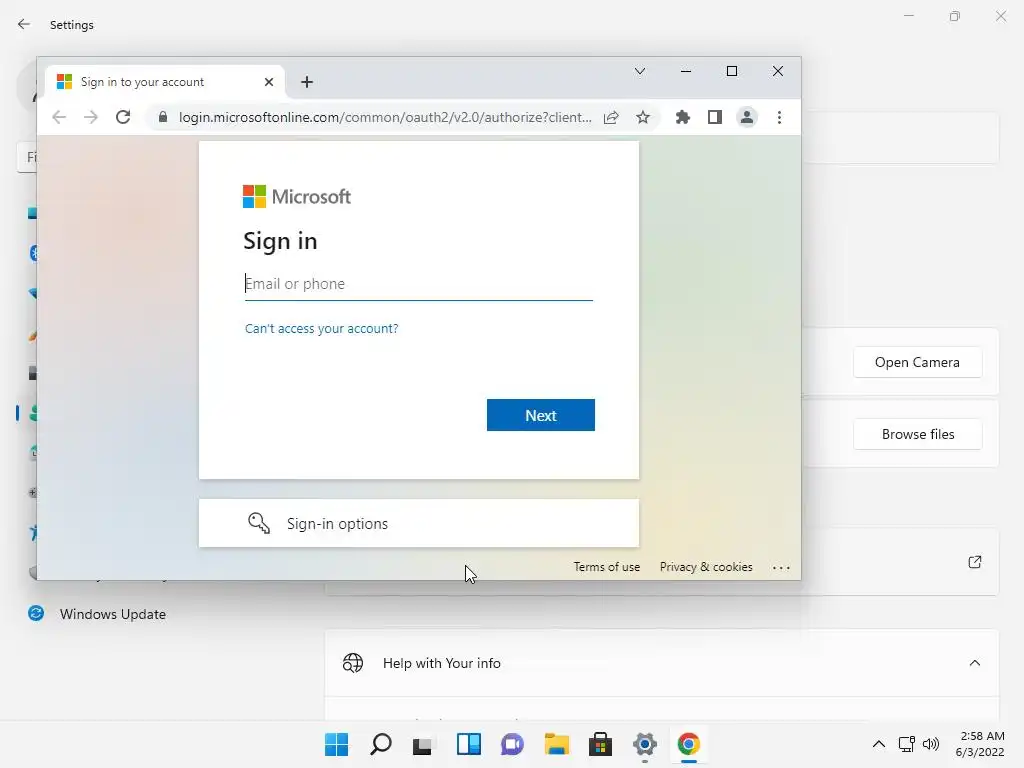Open Sign-in options
This screenshot has width=1024, height=768.
click(419, 524)
